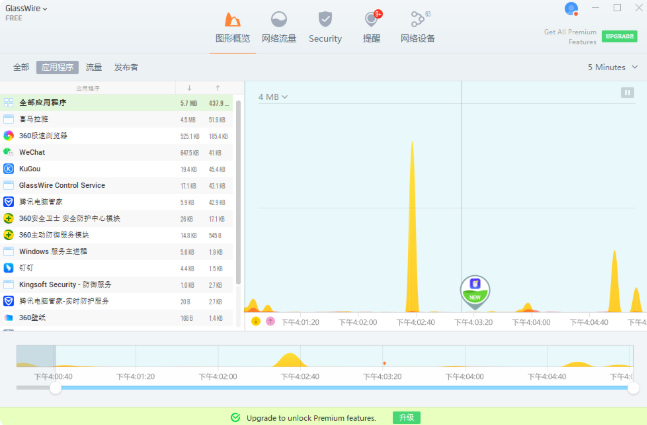Image resolution: width=647 pixels, height=425 pixels.
Task: Open the 4 MB graph scale dropdown
Action: 273,97
